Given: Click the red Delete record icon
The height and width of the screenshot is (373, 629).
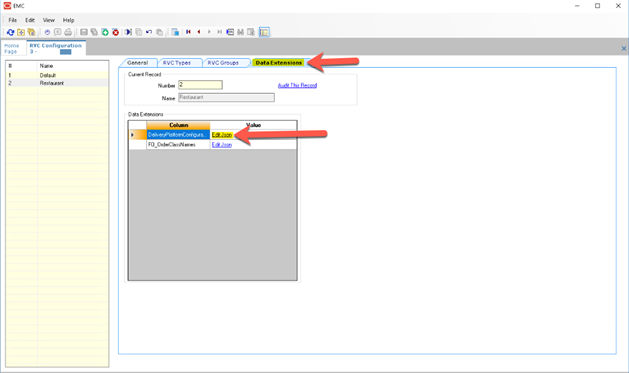Looking at the screenshot, I should (x=116, y=32).
